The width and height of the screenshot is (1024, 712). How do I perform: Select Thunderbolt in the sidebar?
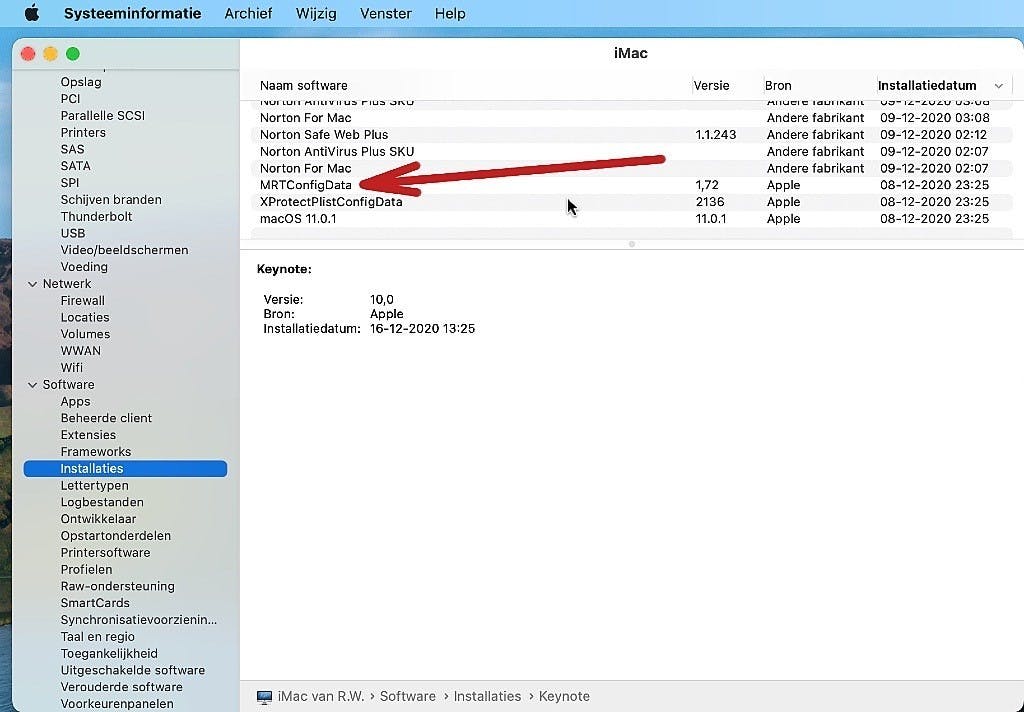(96, 216)
